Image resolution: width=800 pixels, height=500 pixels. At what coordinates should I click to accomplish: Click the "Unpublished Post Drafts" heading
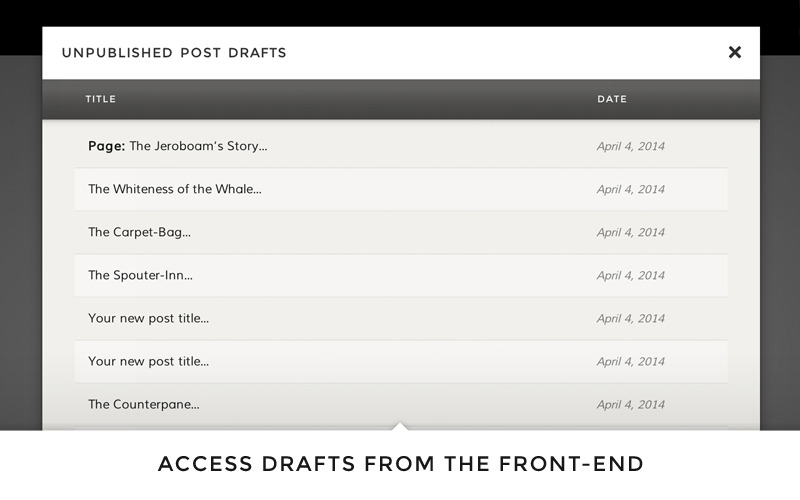coord(174,53)
